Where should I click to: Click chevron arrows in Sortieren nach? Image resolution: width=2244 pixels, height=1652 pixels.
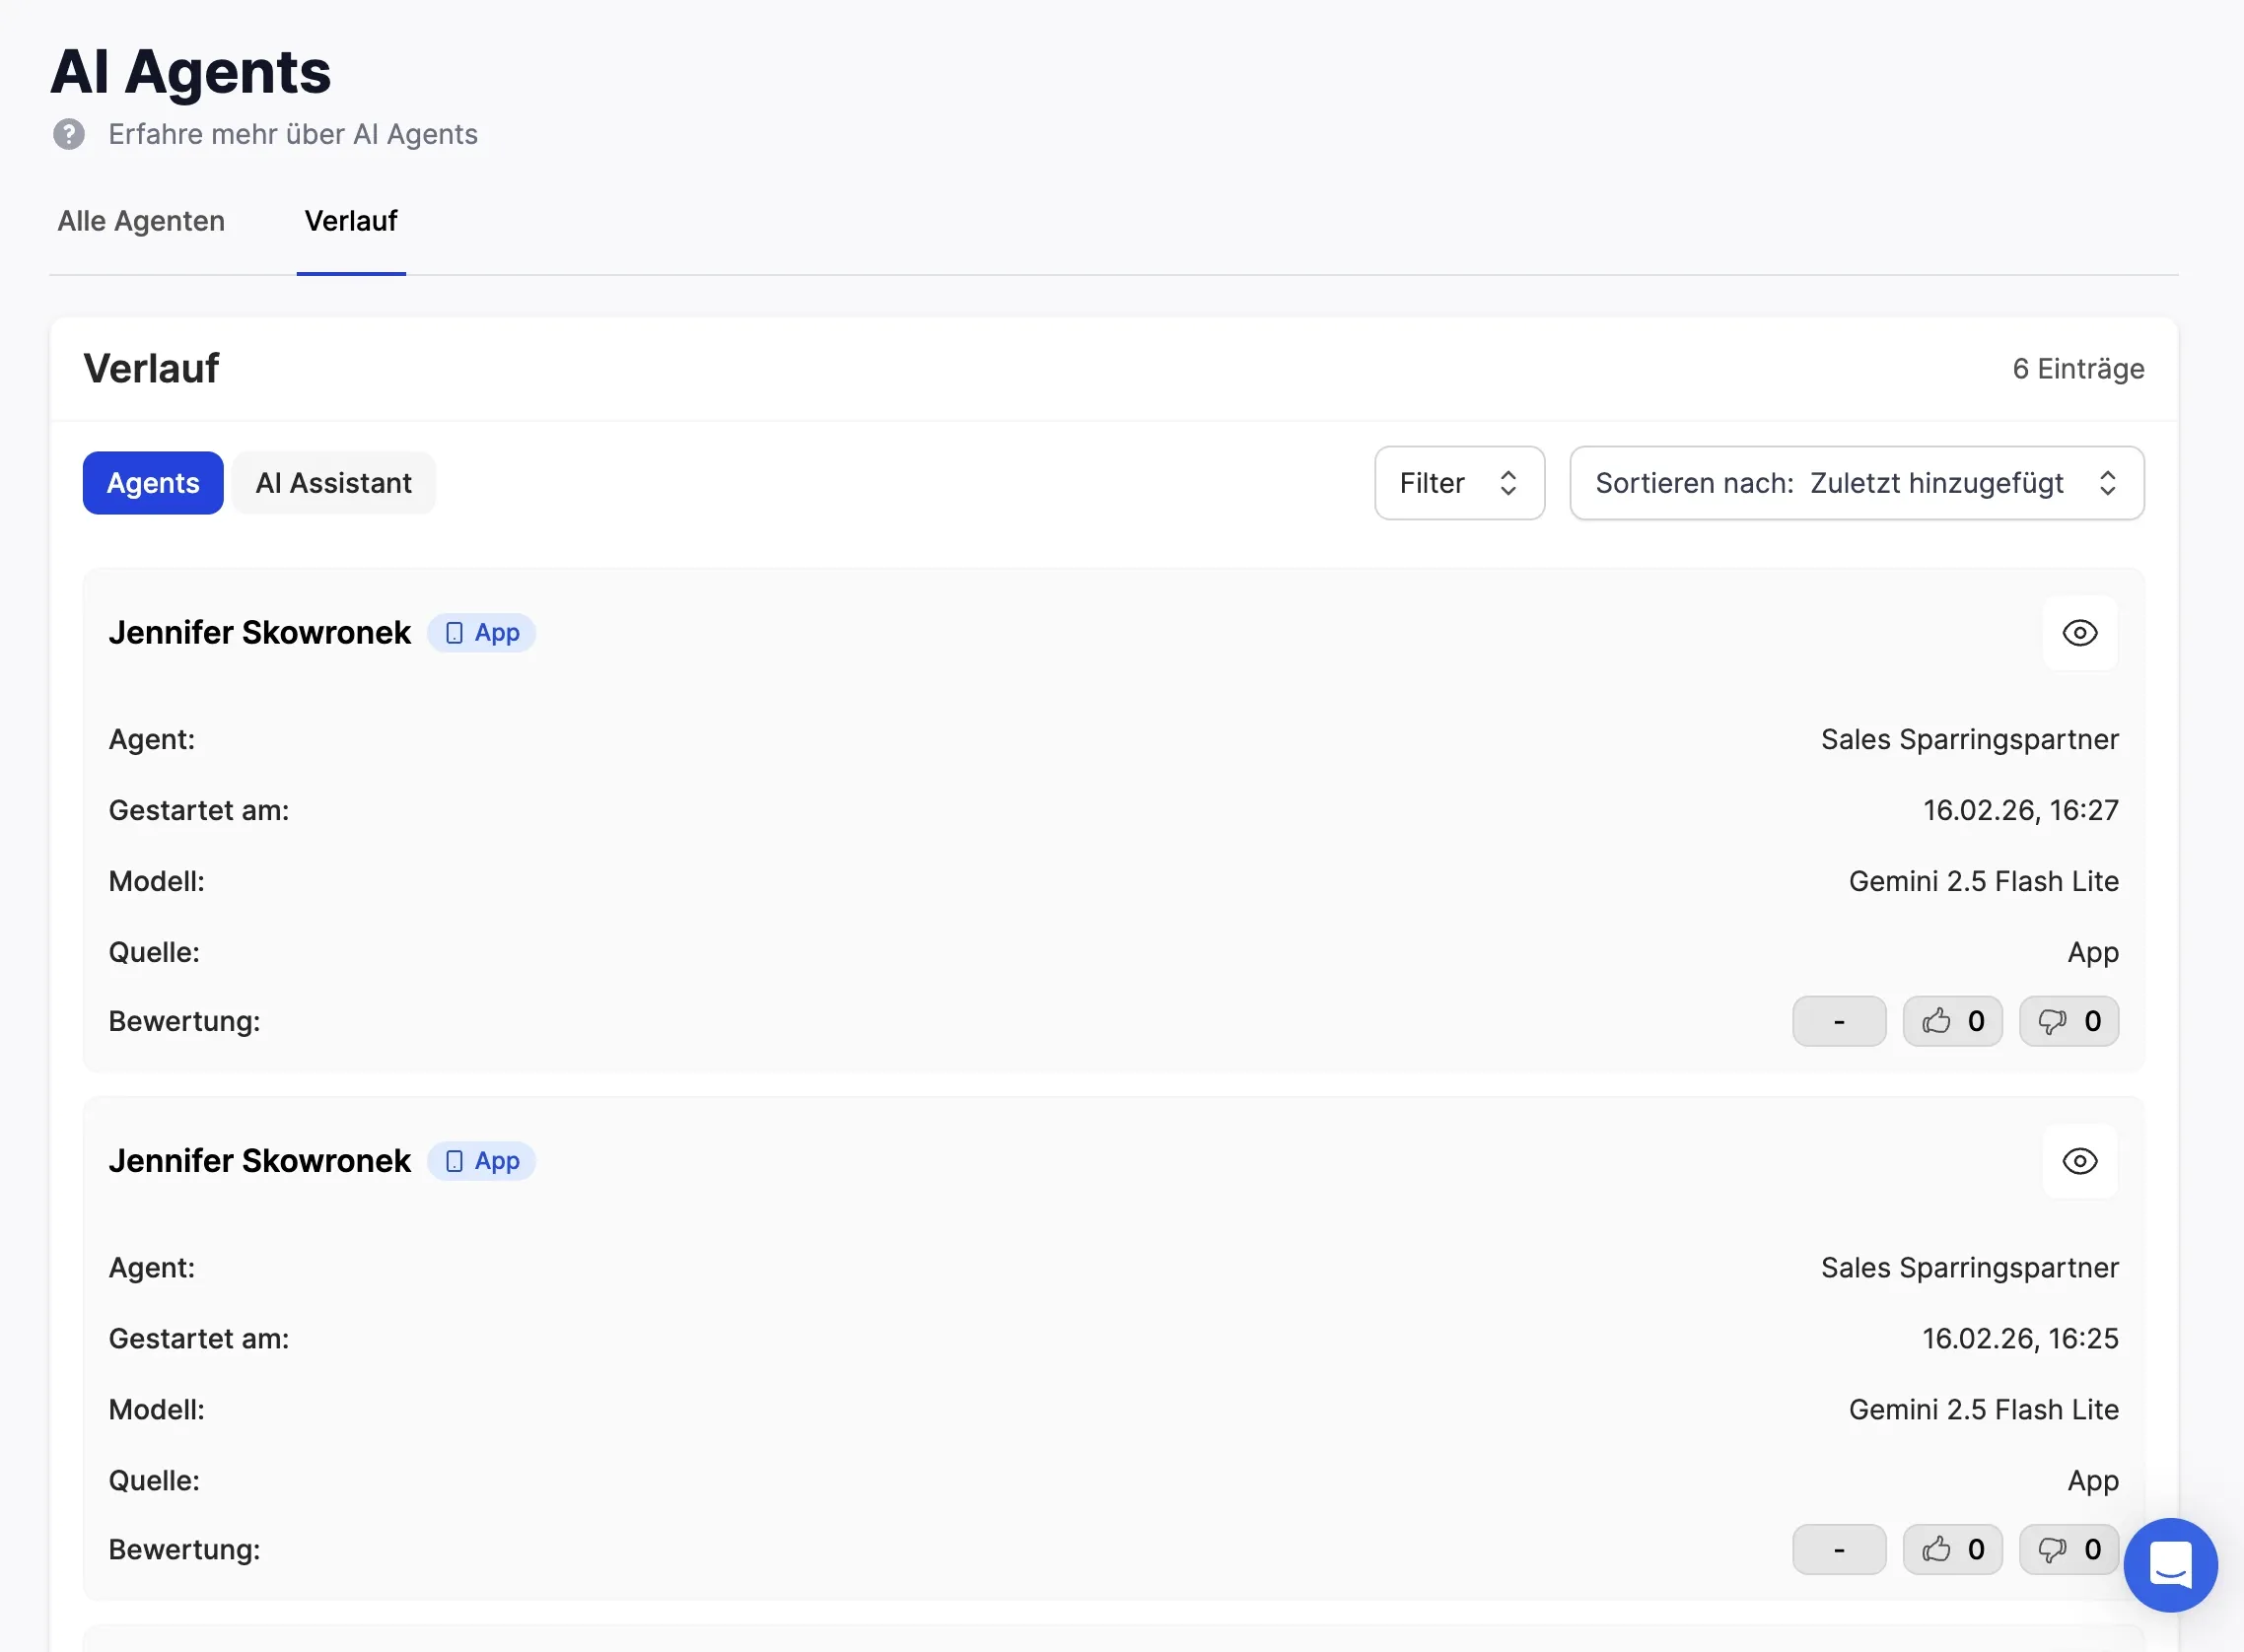point(2107,483)
